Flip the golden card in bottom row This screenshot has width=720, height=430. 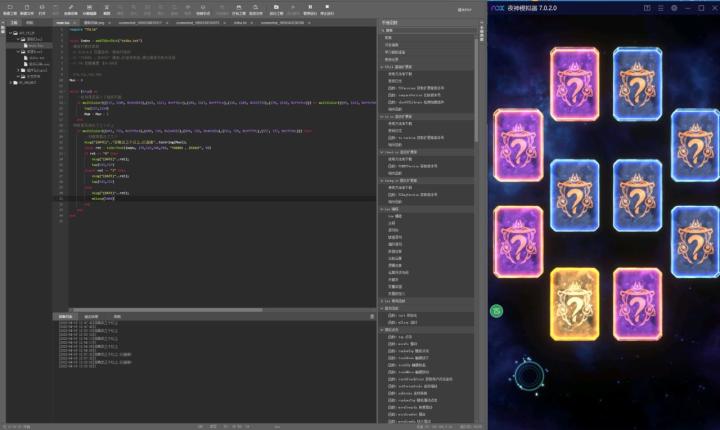(x=575, y=305)
